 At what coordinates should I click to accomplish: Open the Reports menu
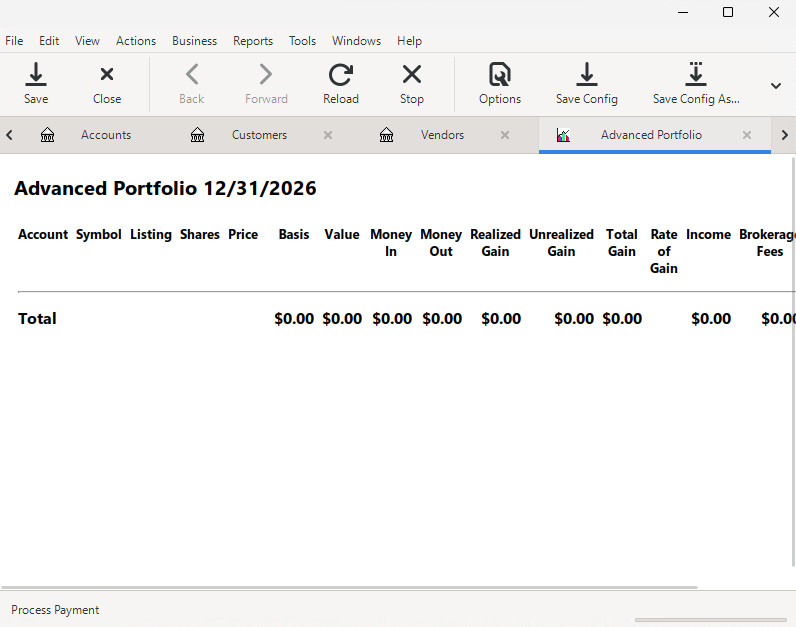click(253, 41)
